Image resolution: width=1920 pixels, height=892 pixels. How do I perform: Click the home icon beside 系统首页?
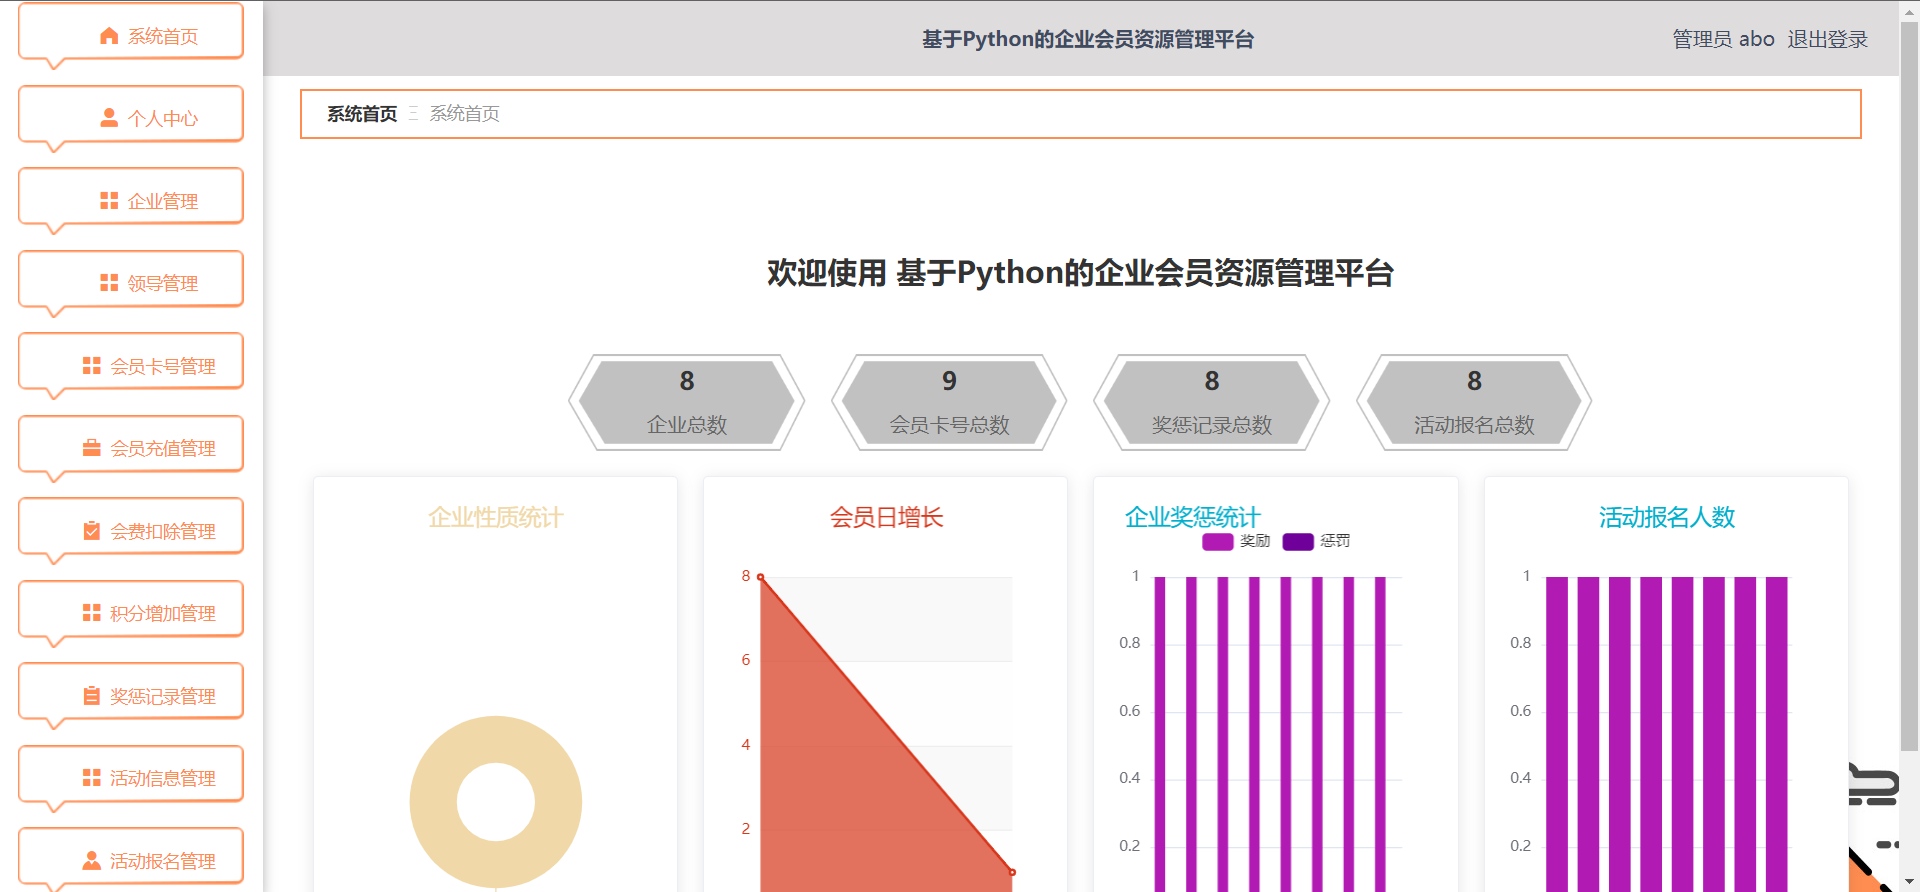click(109, 36)
